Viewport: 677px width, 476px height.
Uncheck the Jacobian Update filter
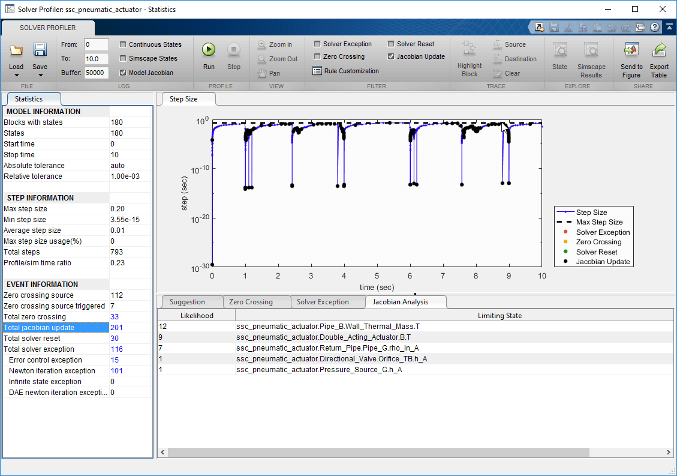pyautogui.click(x=392, y=57)
